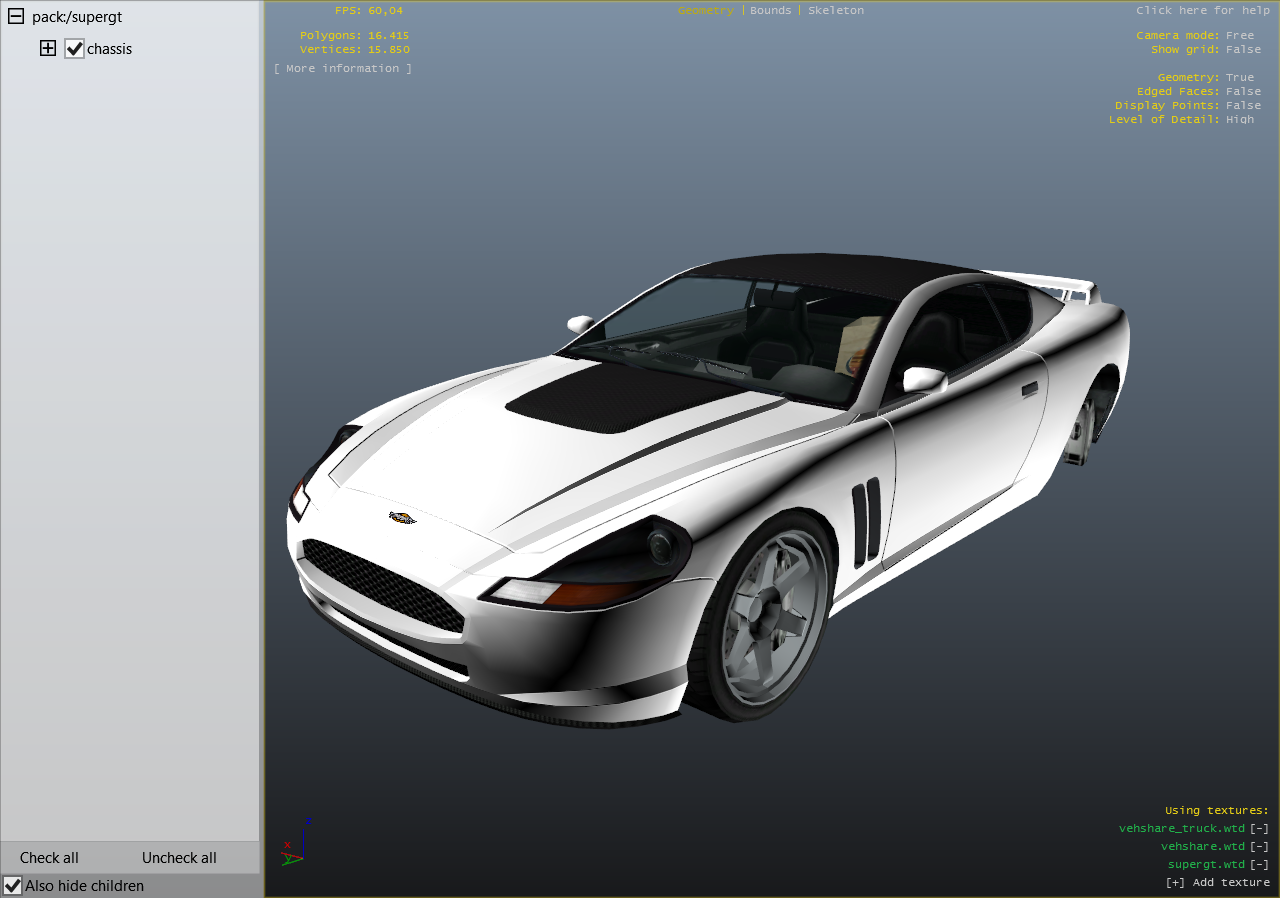Expand the More information section
1280x898 pixels.
point(343,68)
